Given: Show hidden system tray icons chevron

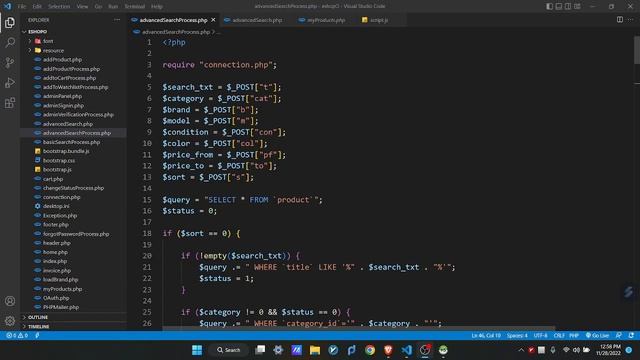Looking at the screenshot, I should point(521,350).
